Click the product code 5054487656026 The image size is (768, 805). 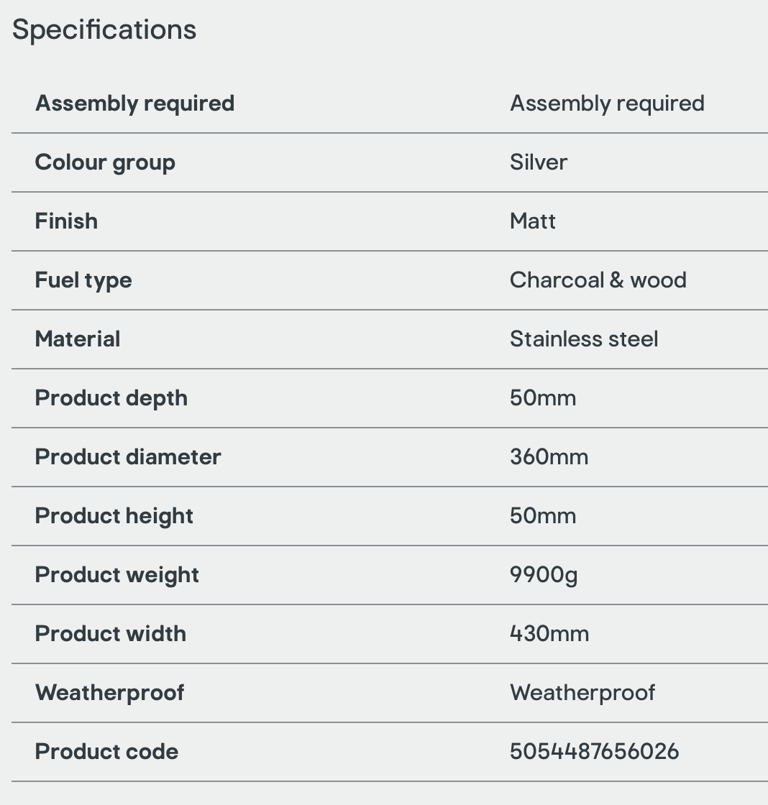pyautogui.click(x=594, y=752)
